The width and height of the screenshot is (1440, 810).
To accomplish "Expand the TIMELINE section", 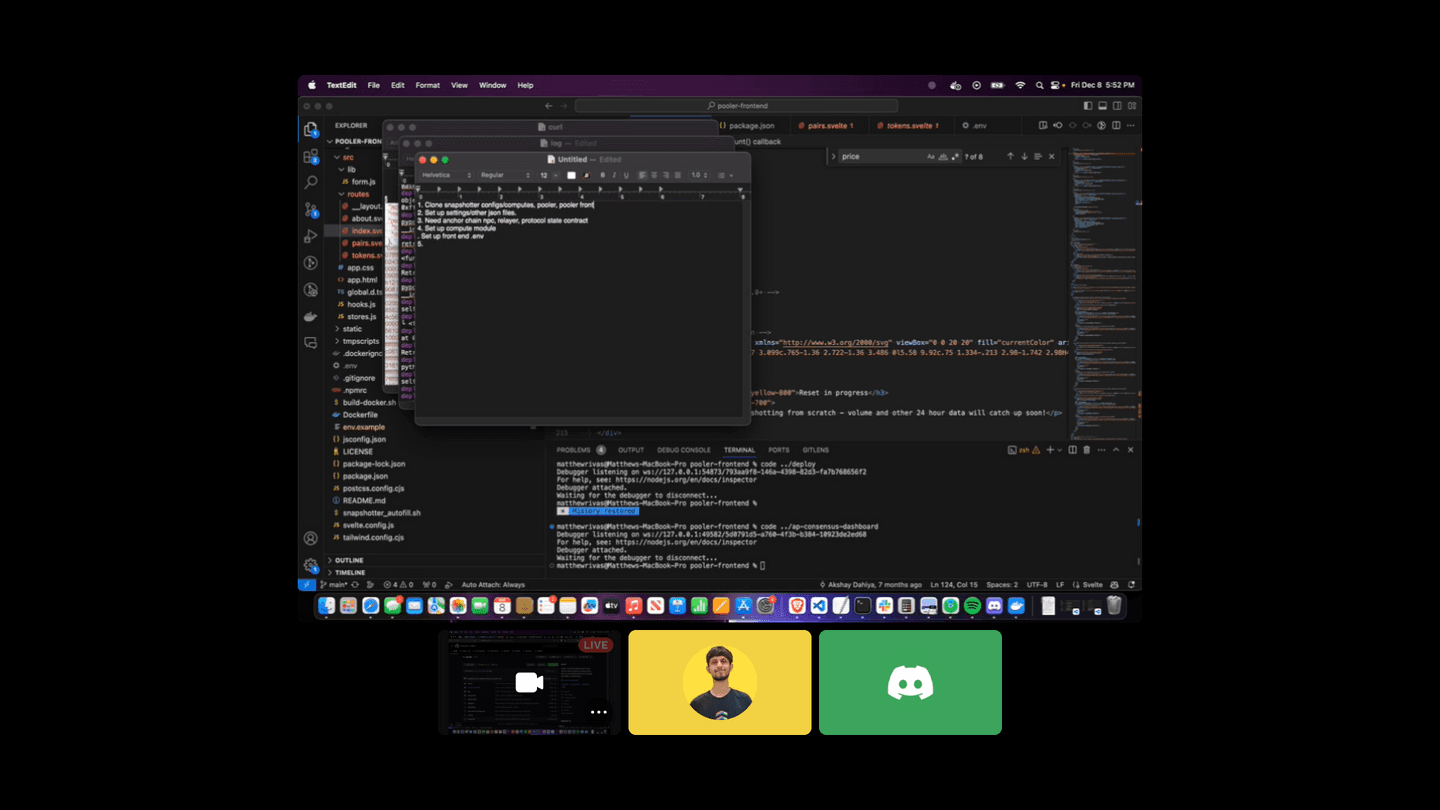I will [350, 573].
